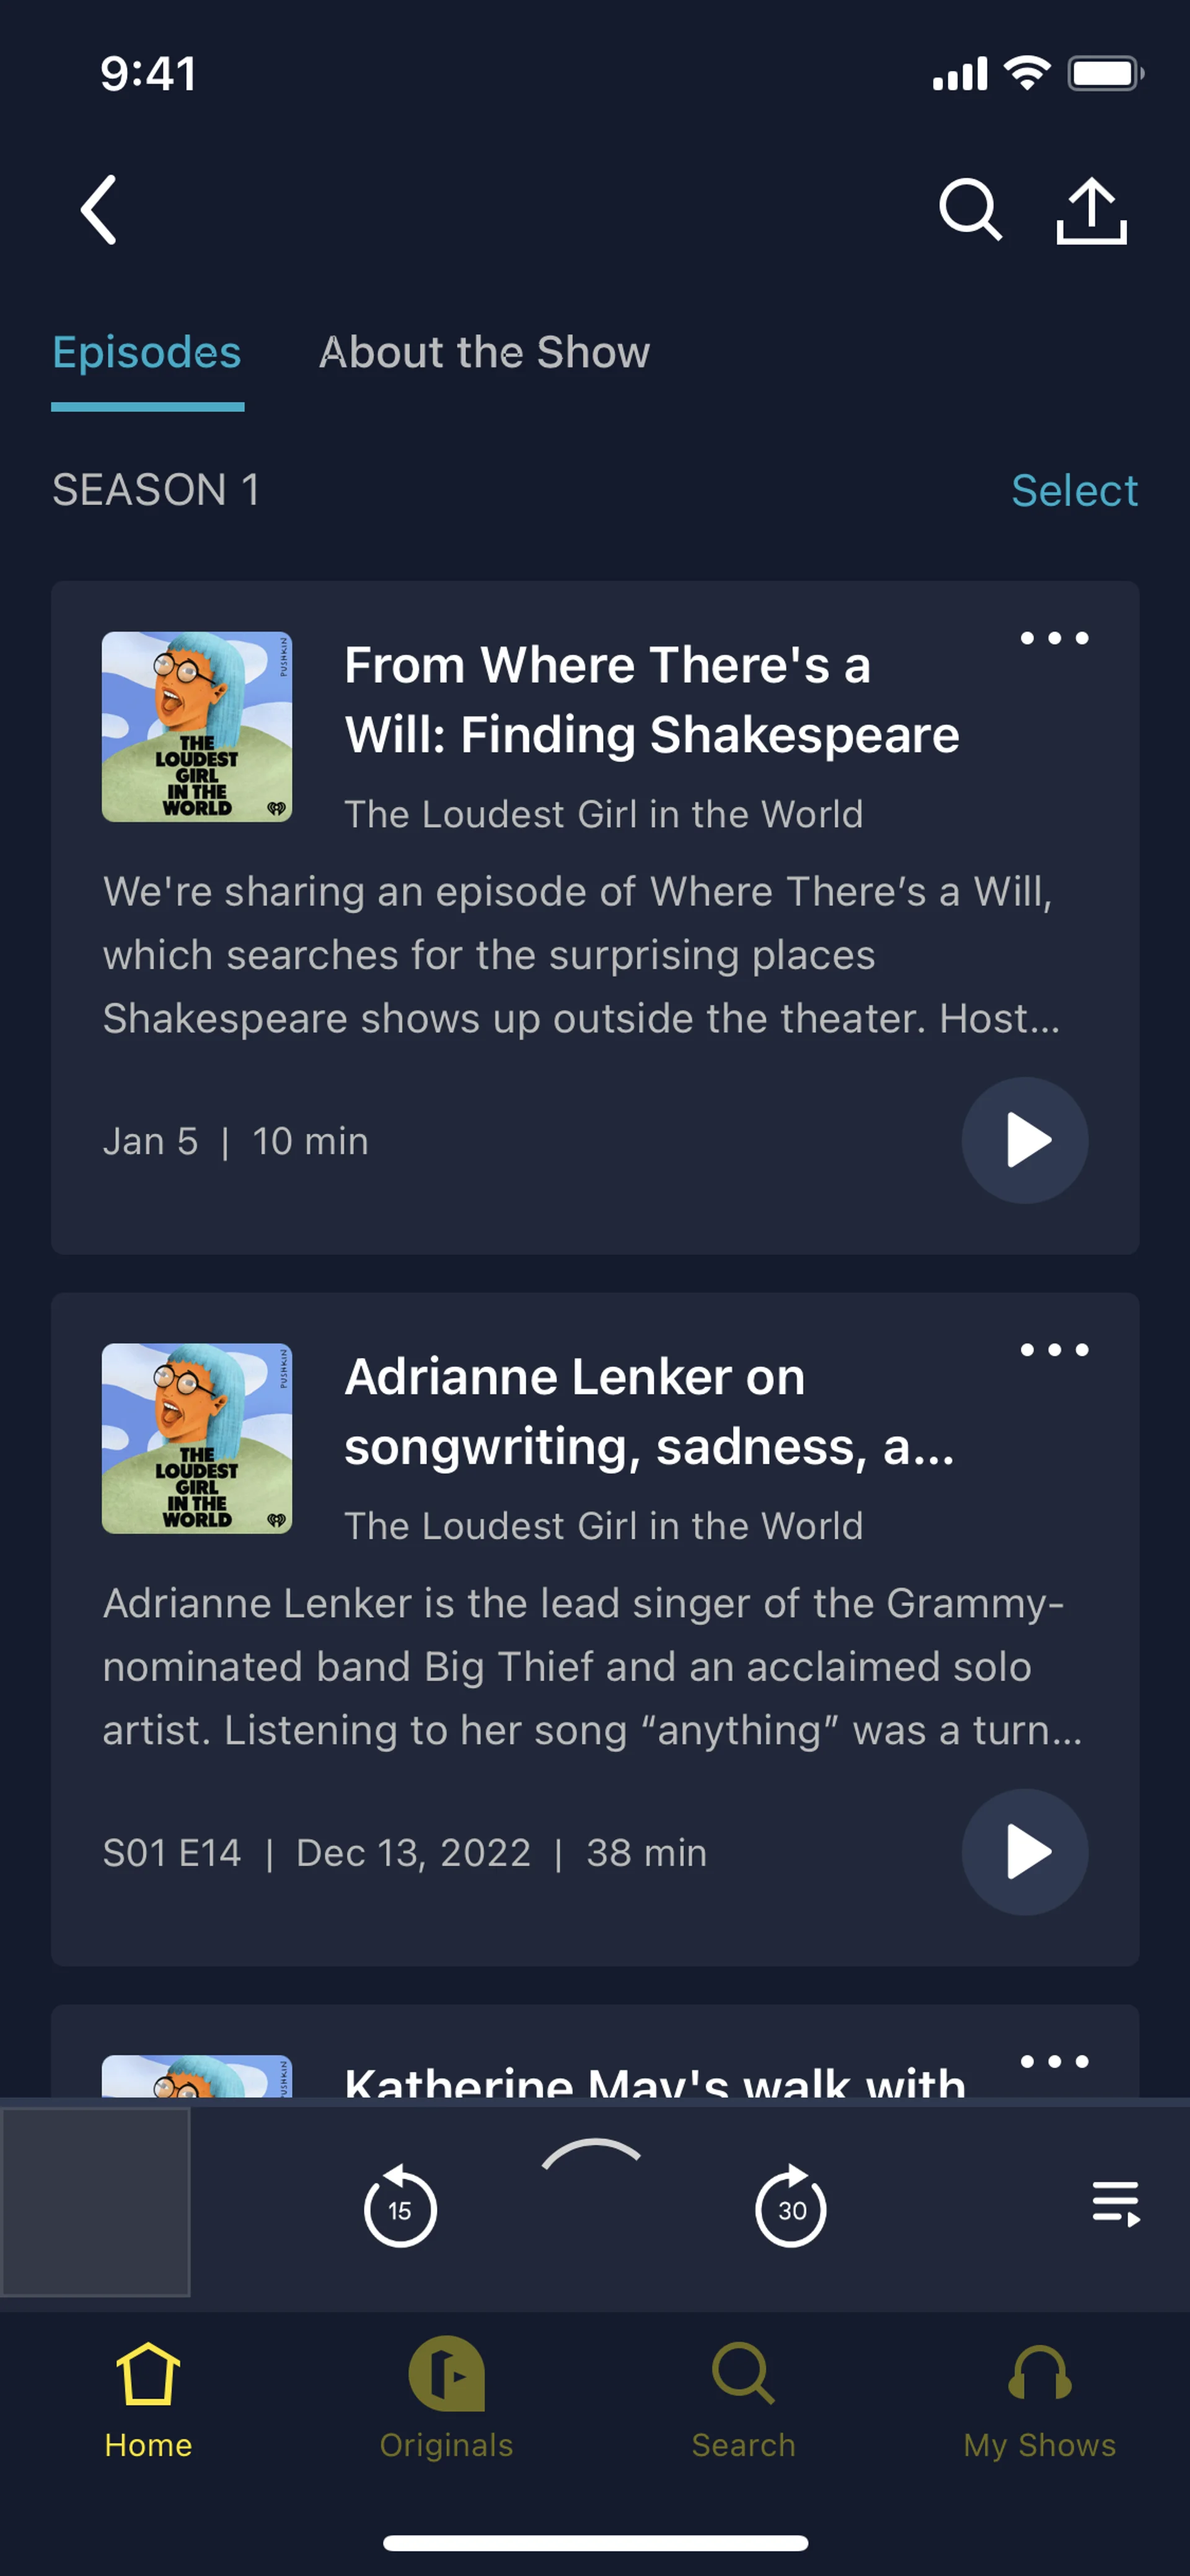The width and height of the screenshot is (1190, 2576).
Task: Open more options for Finding Shakespeare episode
Action: pyautogui.click(x=1054, y=638)
